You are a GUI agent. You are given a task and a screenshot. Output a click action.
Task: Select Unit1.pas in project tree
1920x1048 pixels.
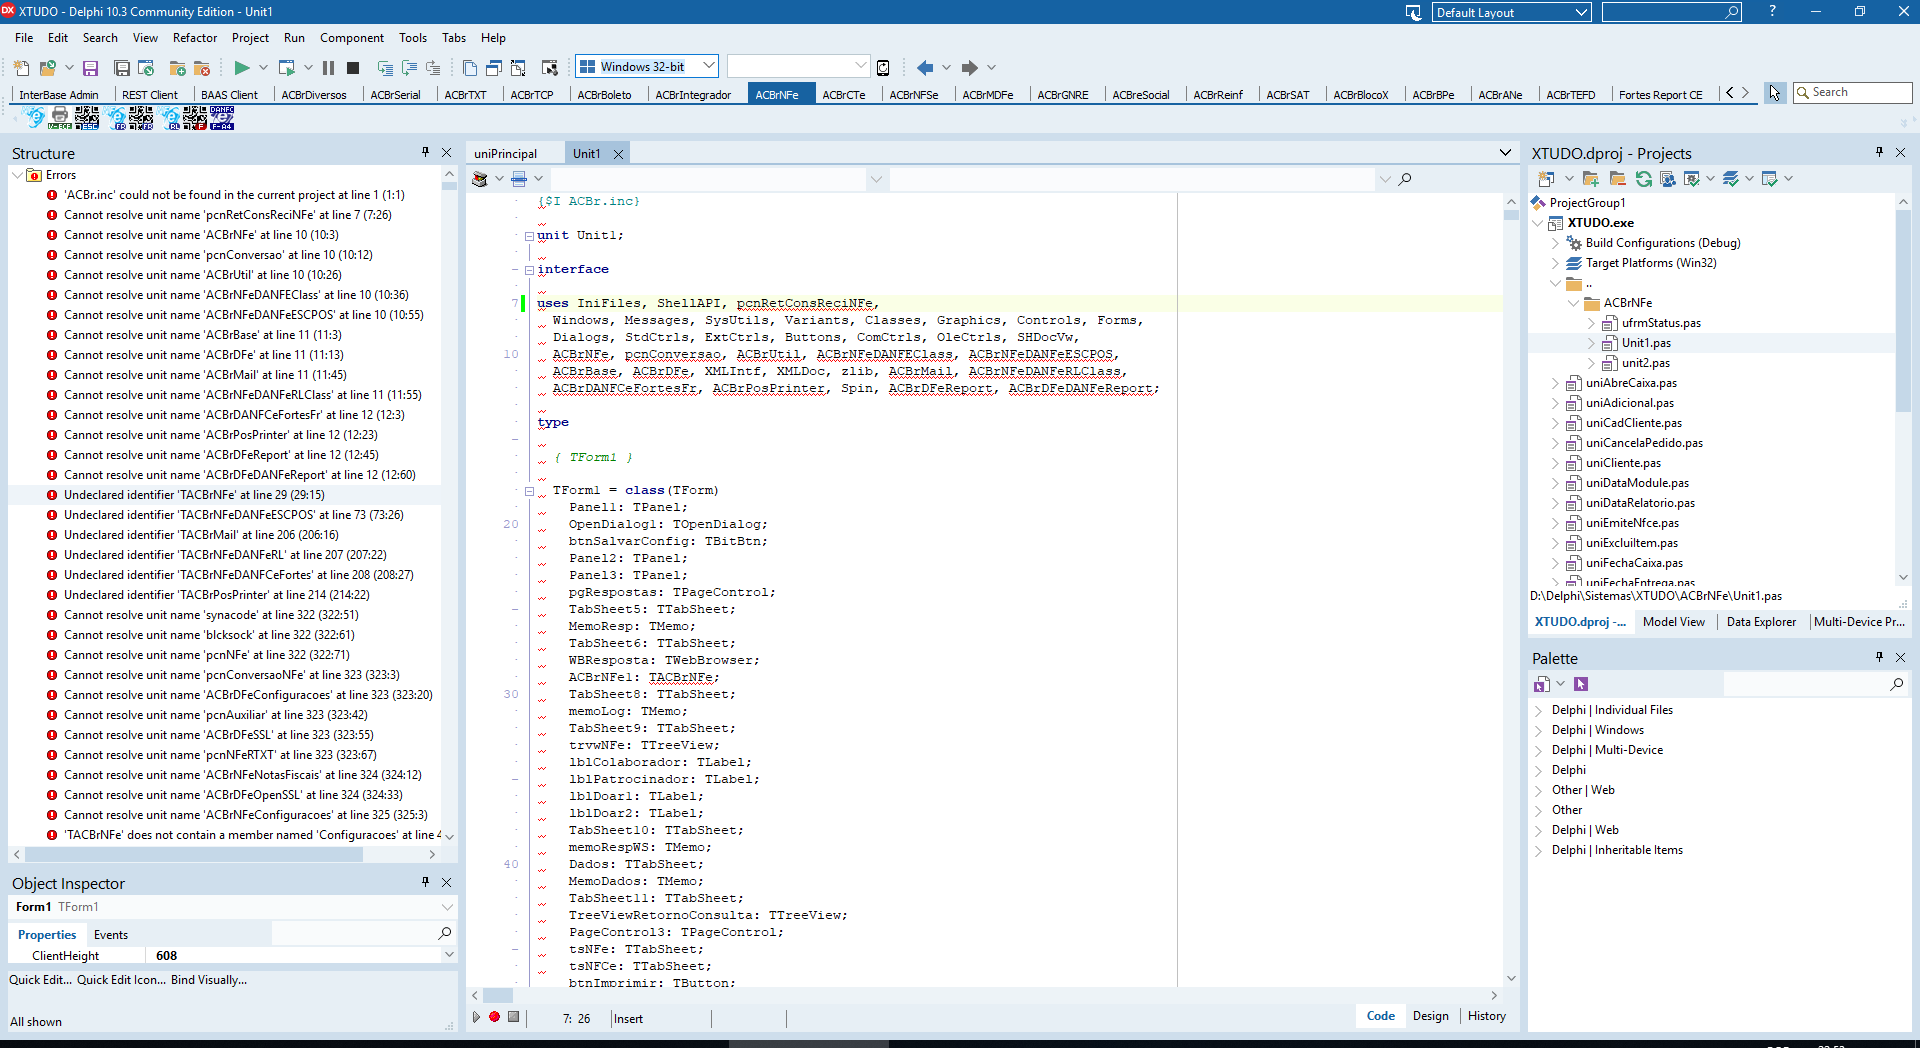pyautogui.click(x=1646, y=343)
